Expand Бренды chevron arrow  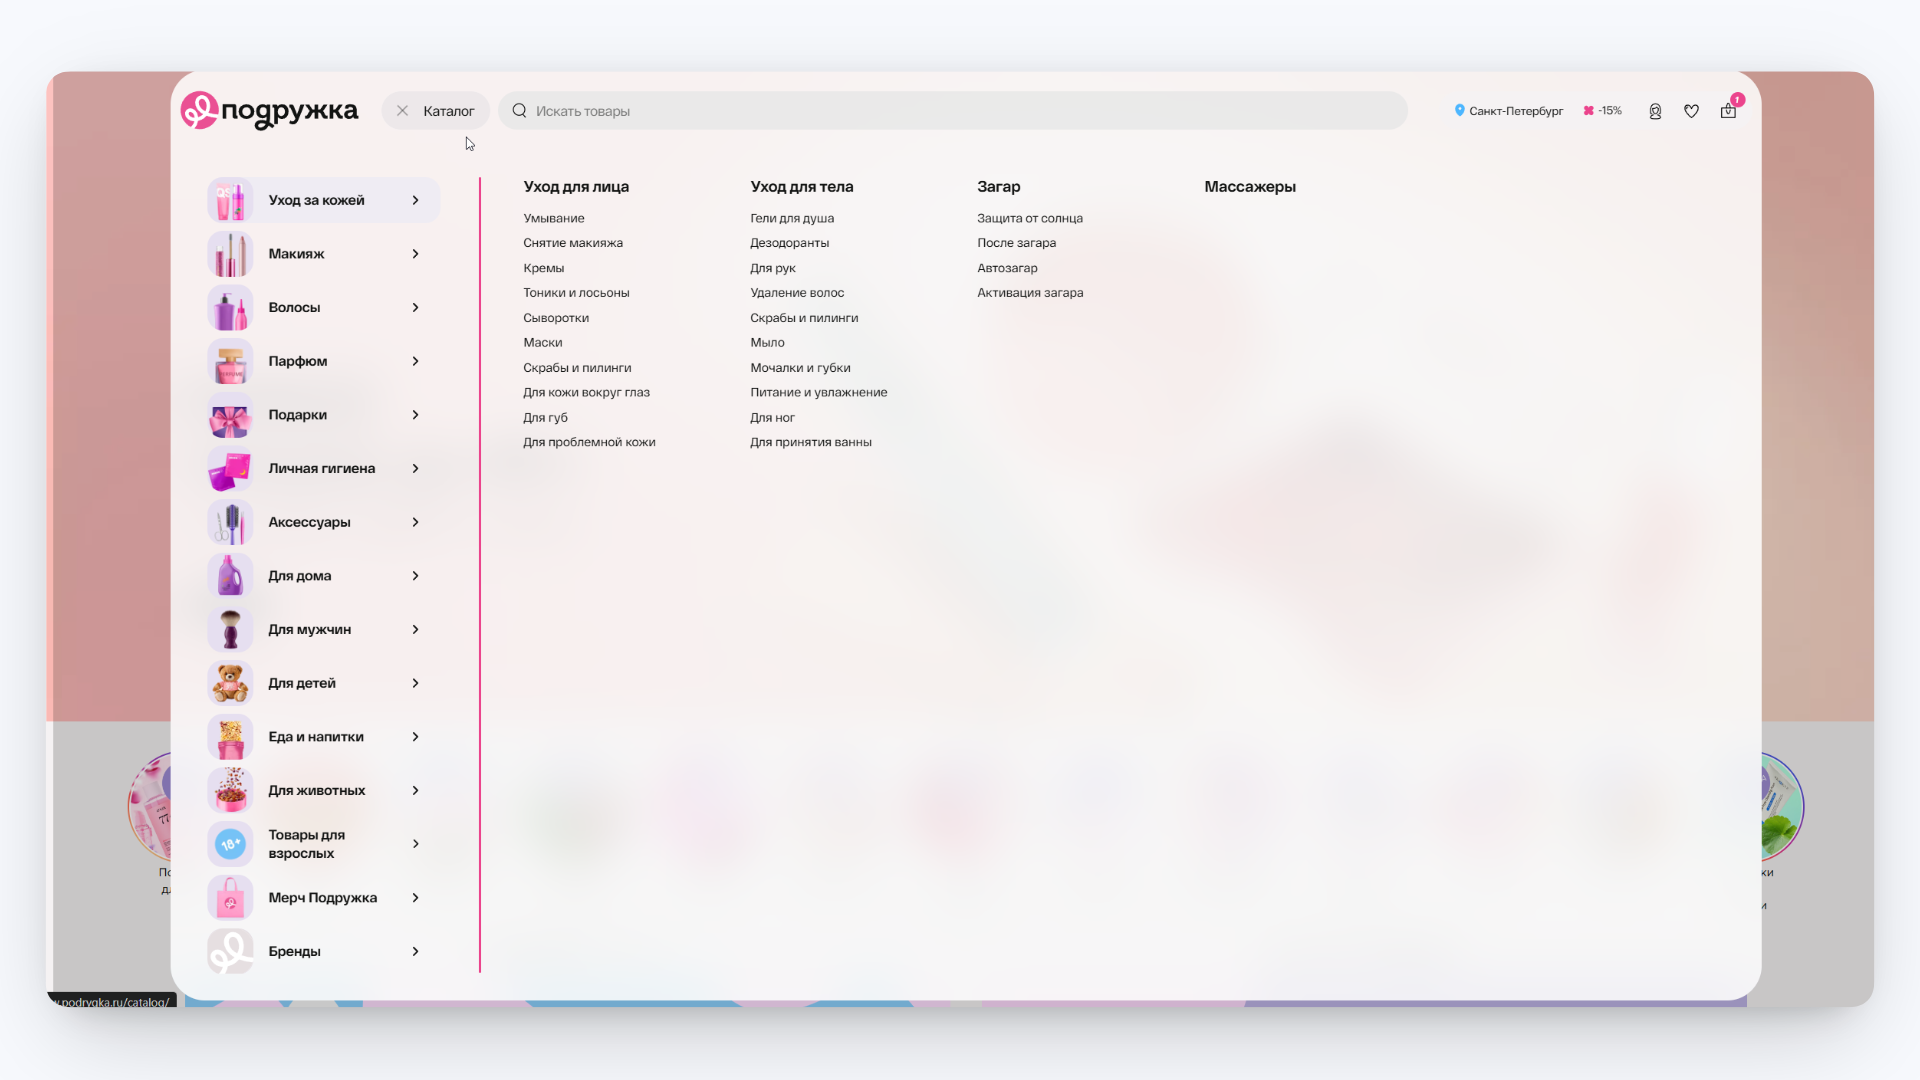(x=415, y=952)
